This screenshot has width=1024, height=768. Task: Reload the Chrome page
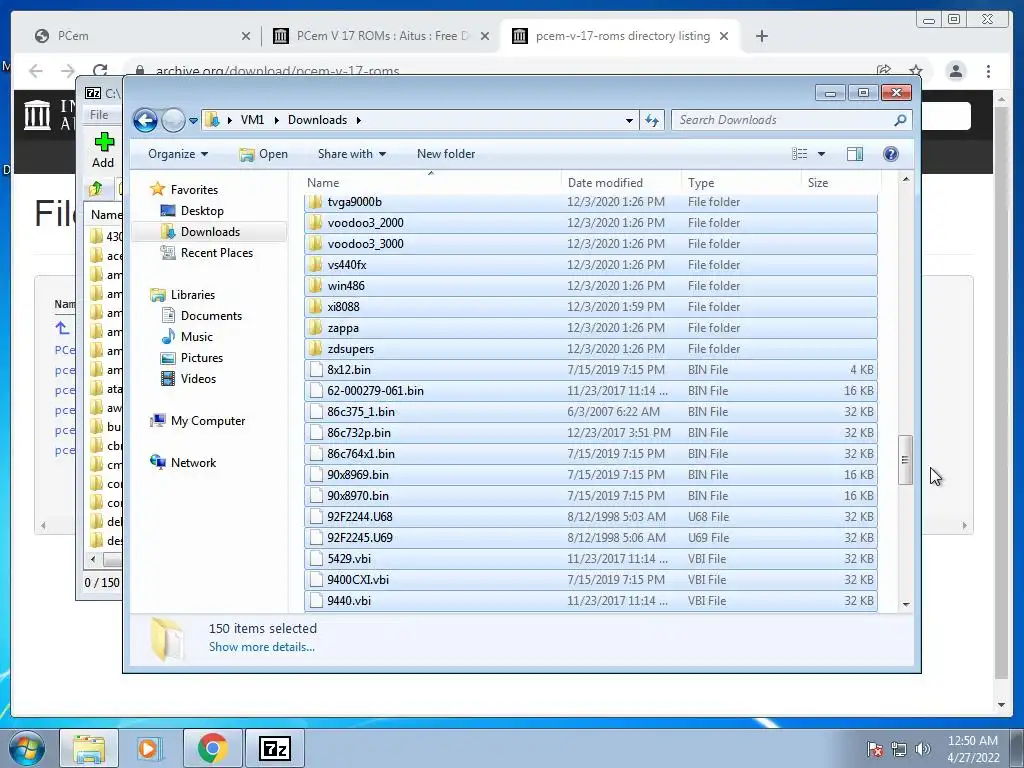100,71
